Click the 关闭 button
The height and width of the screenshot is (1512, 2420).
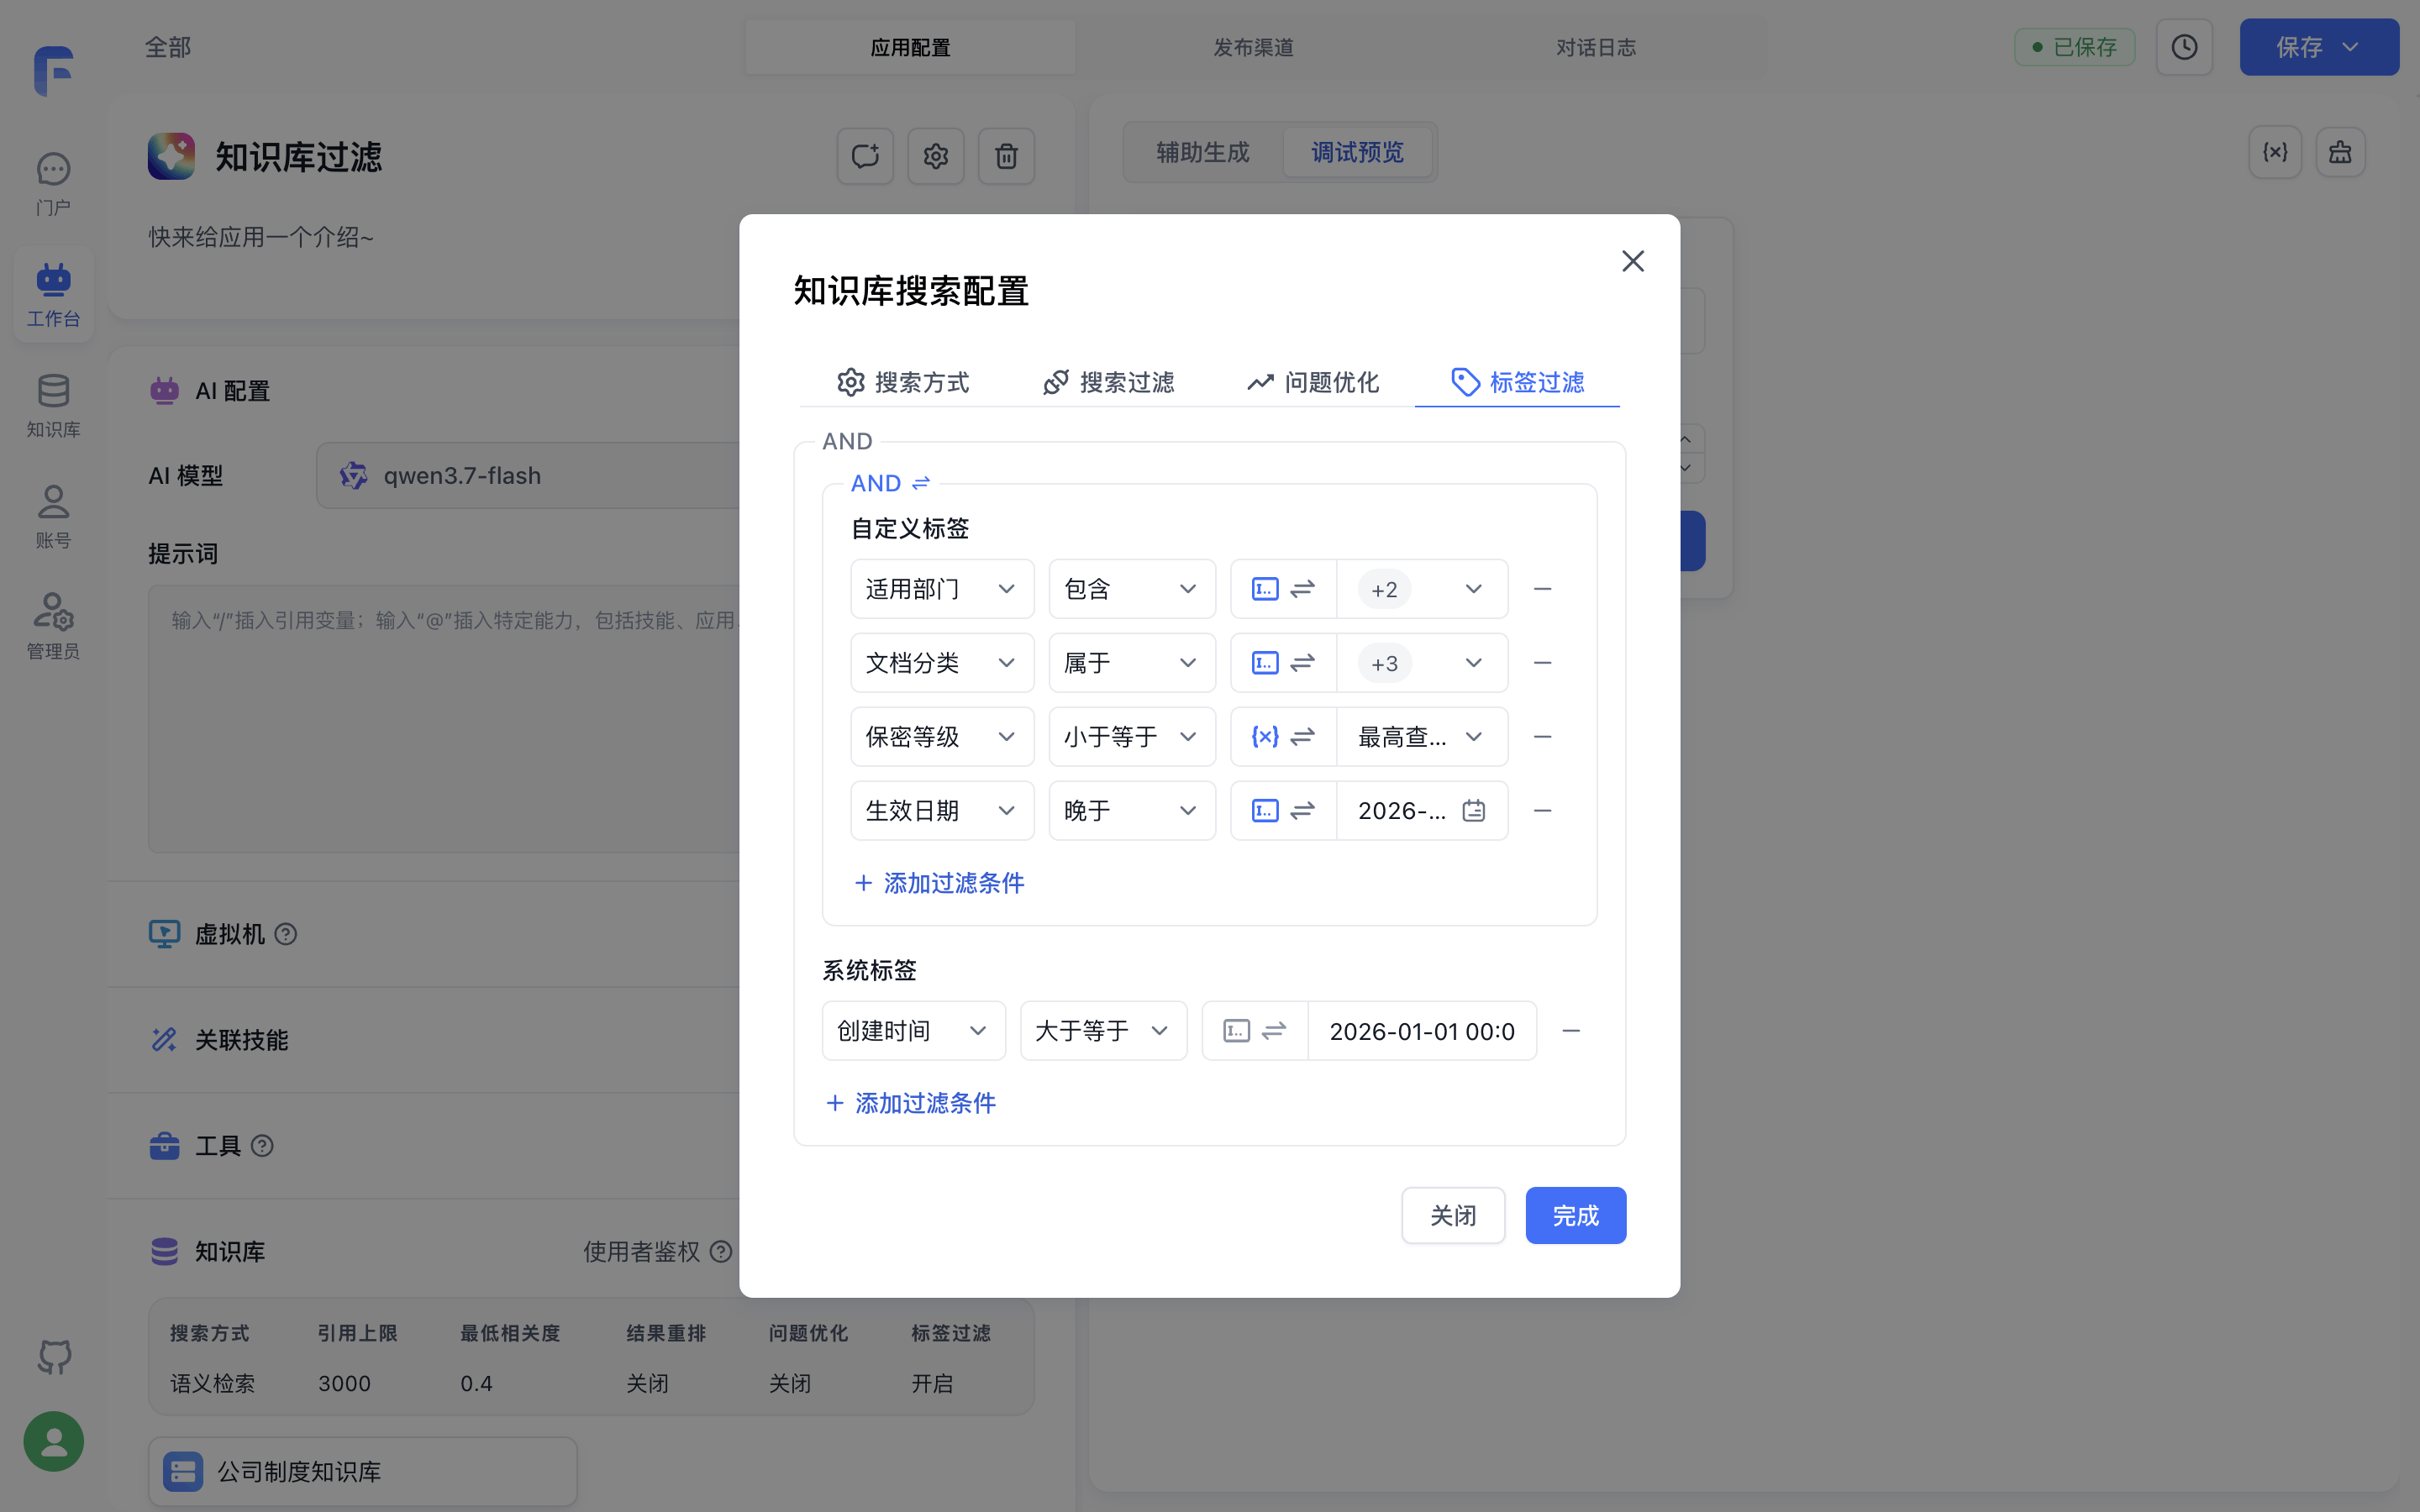pyautogui.click(x=1453, y=1216)
